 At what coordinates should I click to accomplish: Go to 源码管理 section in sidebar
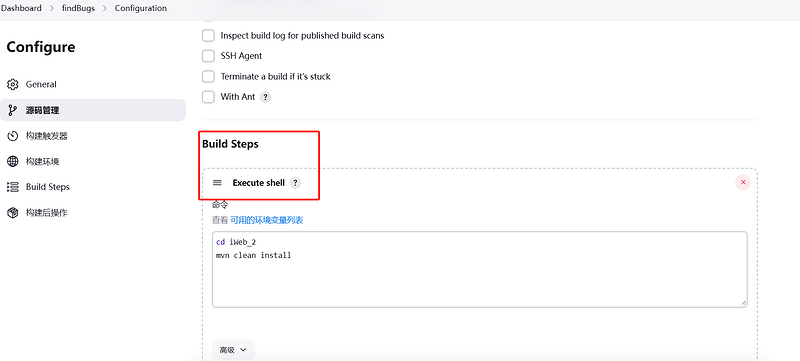click(x=93, y=110)
